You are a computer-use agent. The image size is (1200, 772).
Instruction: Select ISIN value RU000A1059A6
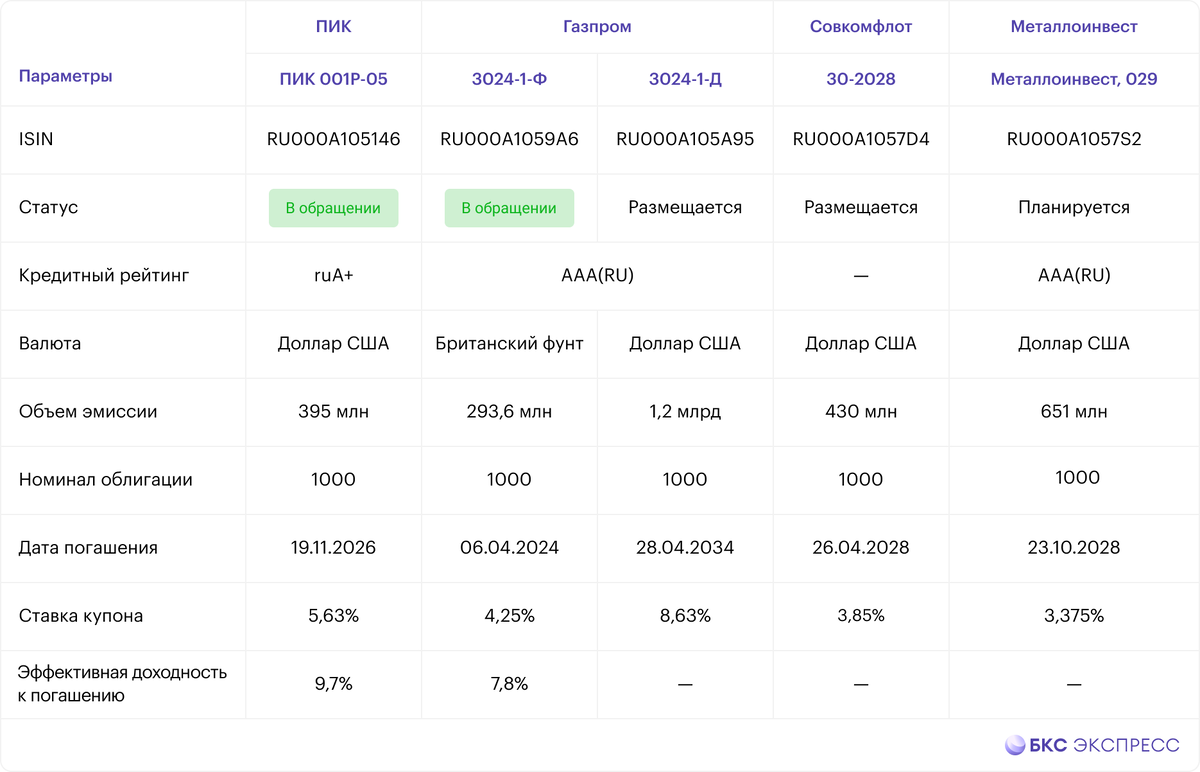(x=509, y=140)
